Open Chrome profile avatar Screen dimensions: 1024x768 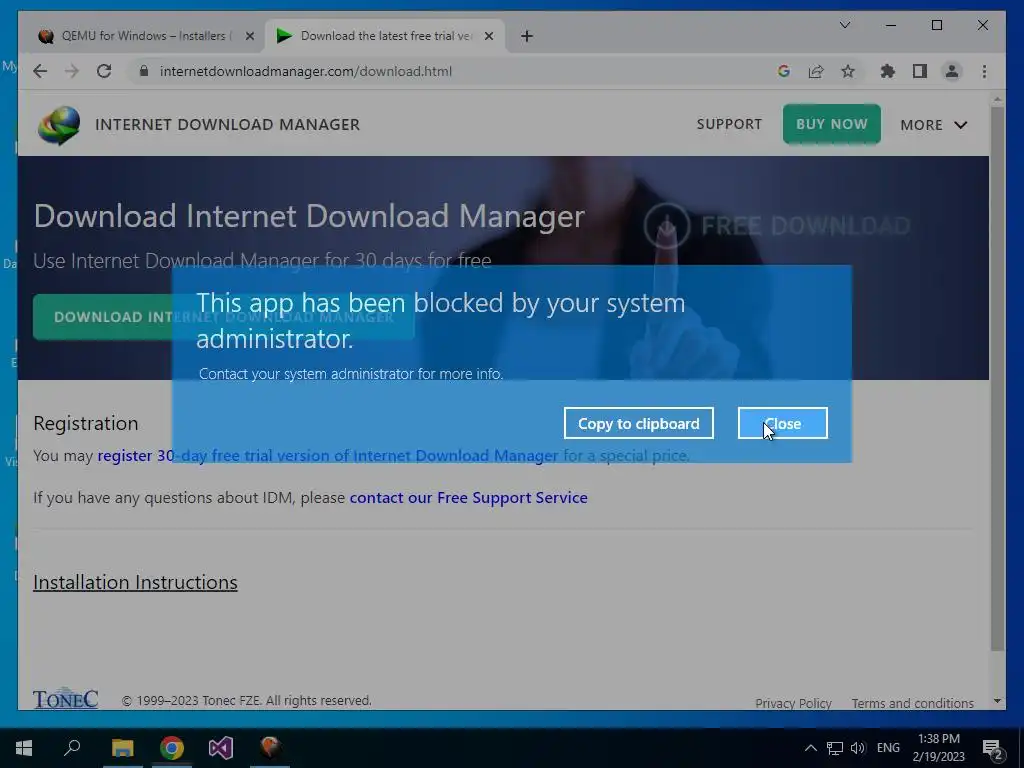pos(952,71)
